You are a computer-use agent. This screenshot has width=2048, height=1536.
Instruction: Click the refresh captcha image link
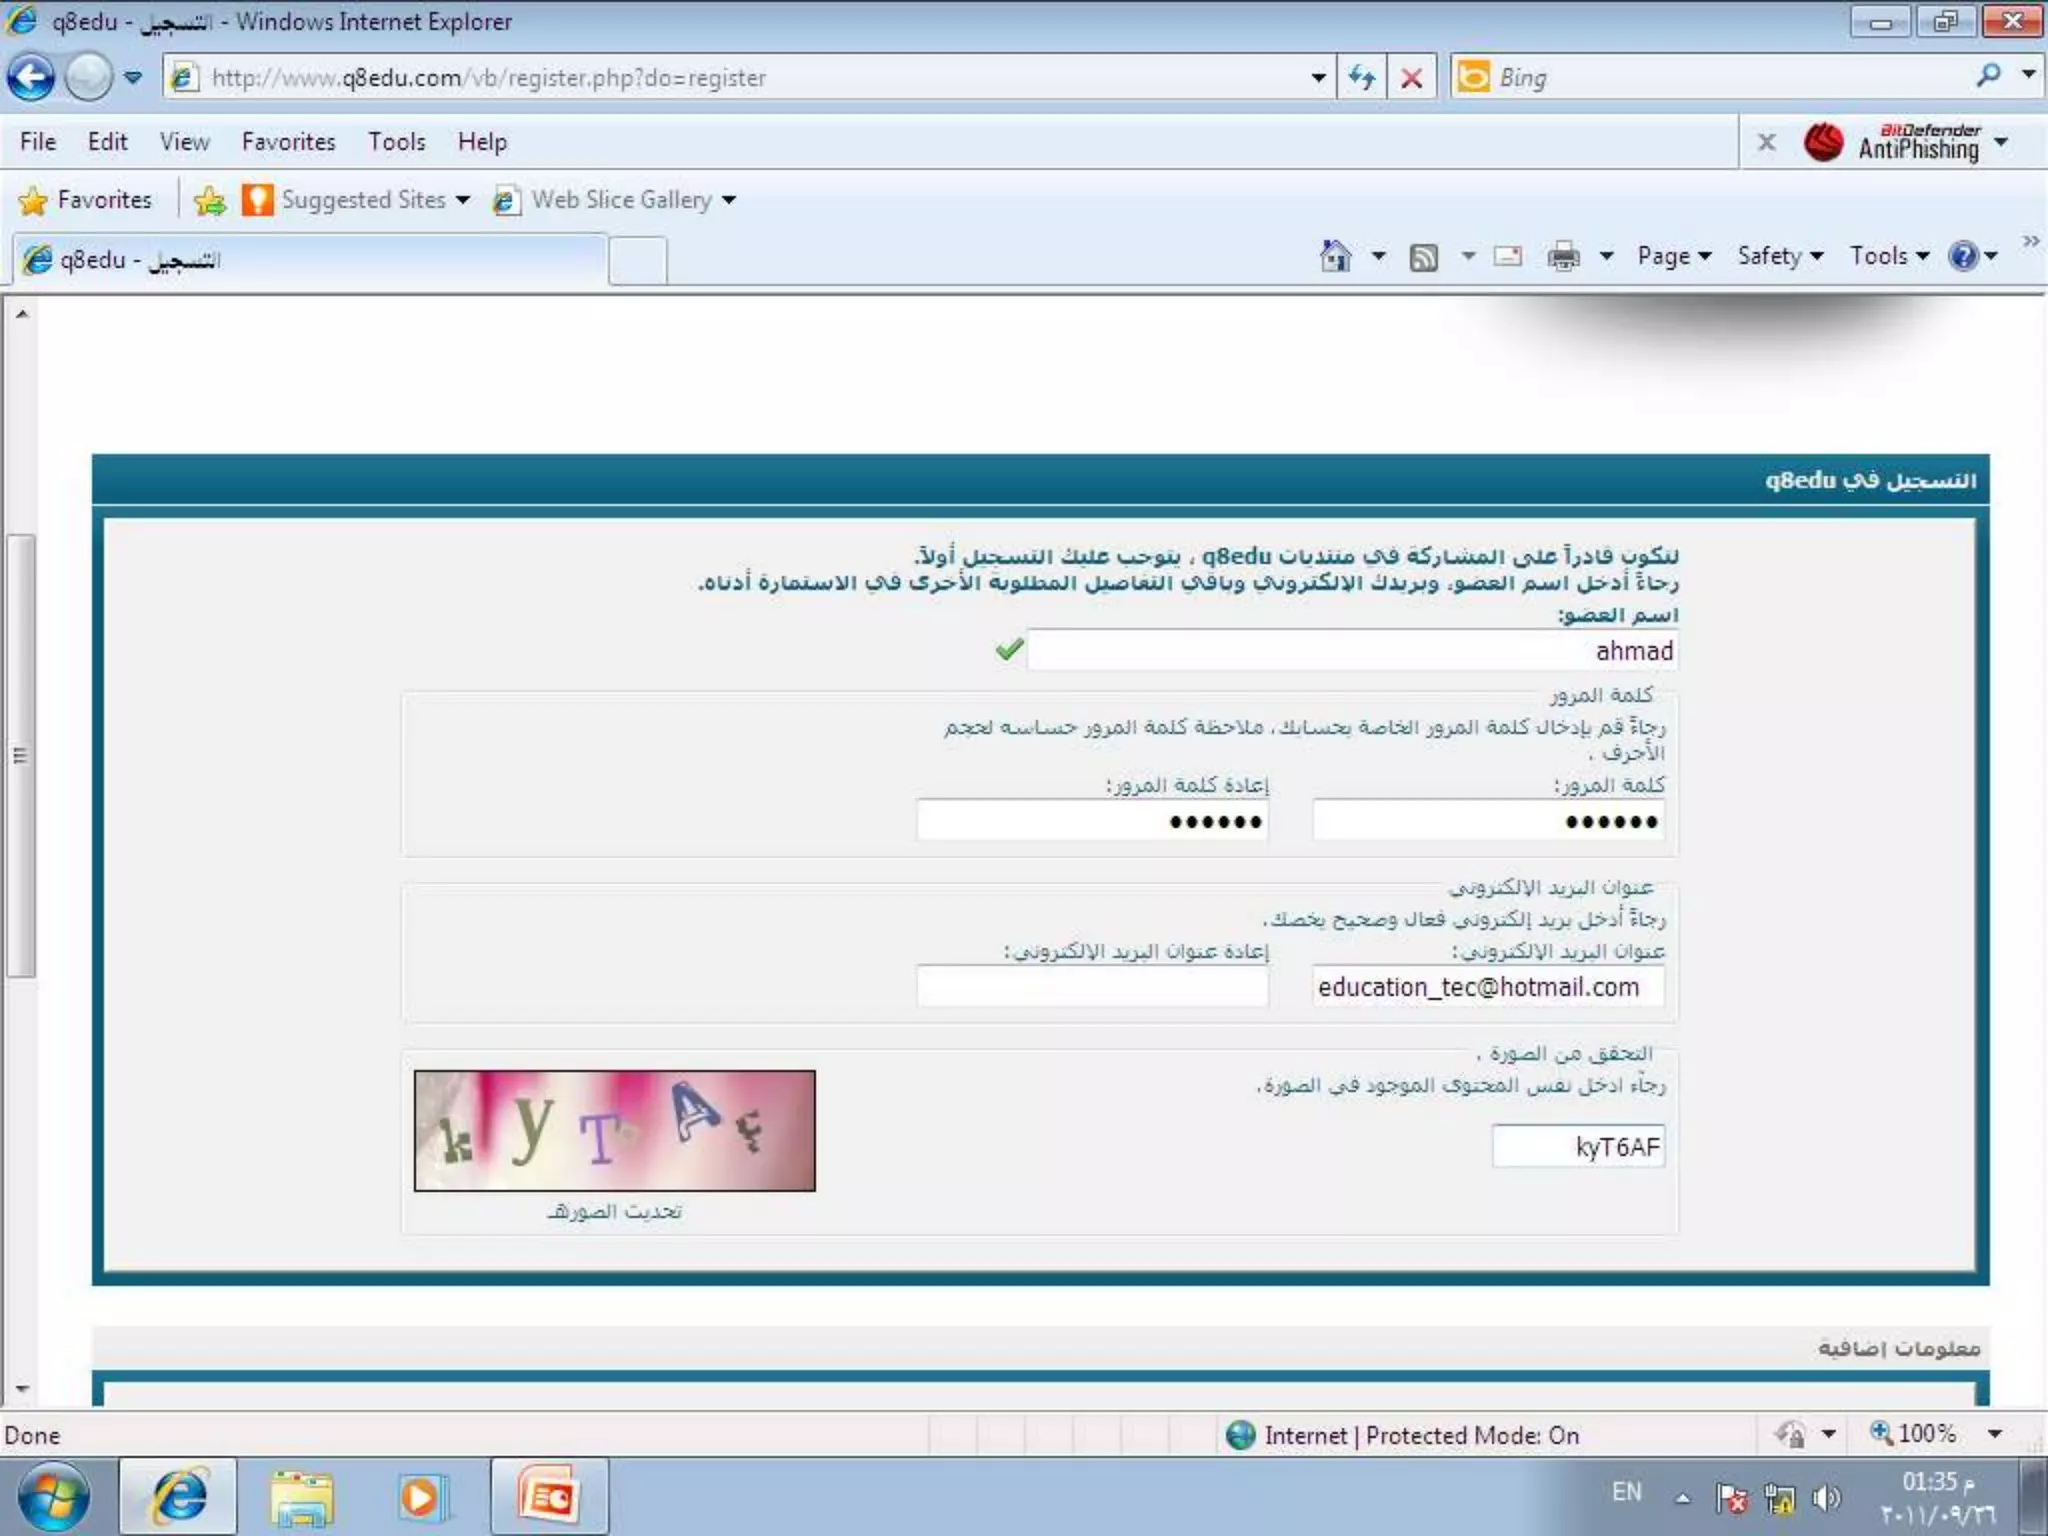[x=614, y=1212]
